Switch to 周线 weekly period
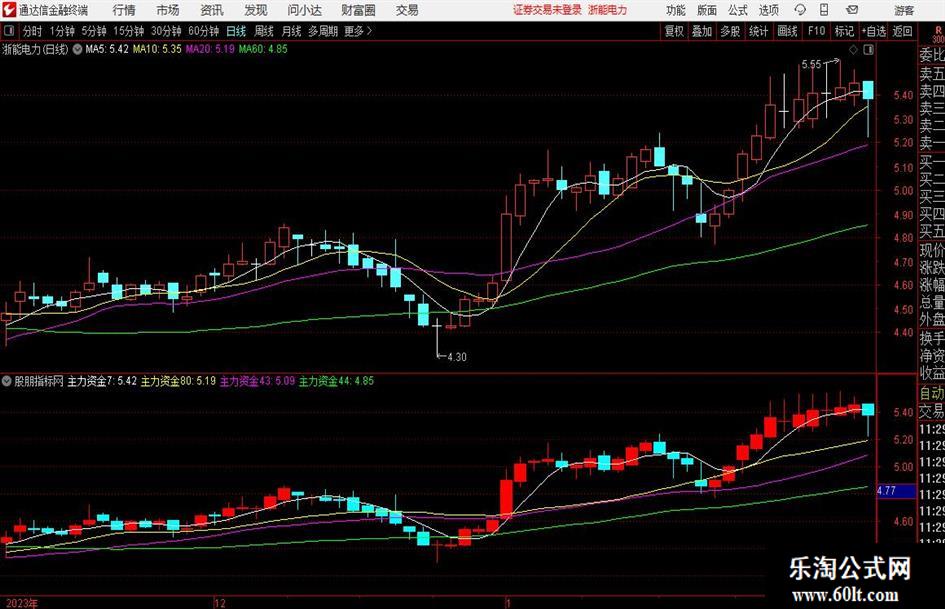945x609 pixels. 264,31
